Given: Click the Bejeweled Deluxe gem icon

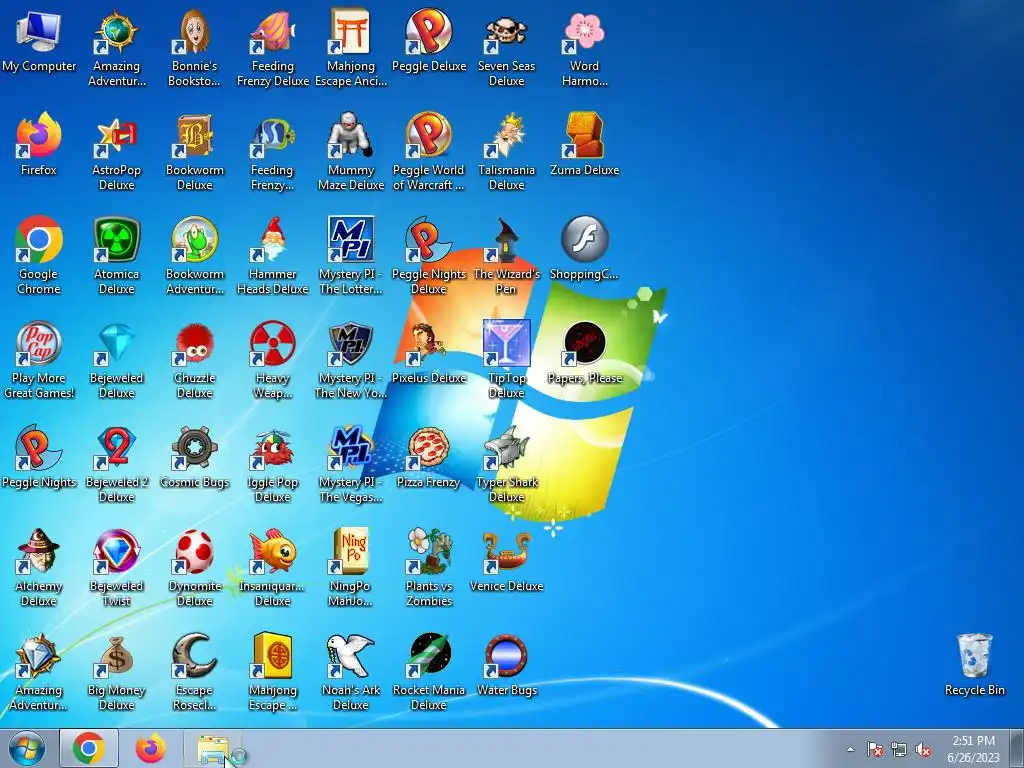Looking at the screenshot, I should coord(116,359).
